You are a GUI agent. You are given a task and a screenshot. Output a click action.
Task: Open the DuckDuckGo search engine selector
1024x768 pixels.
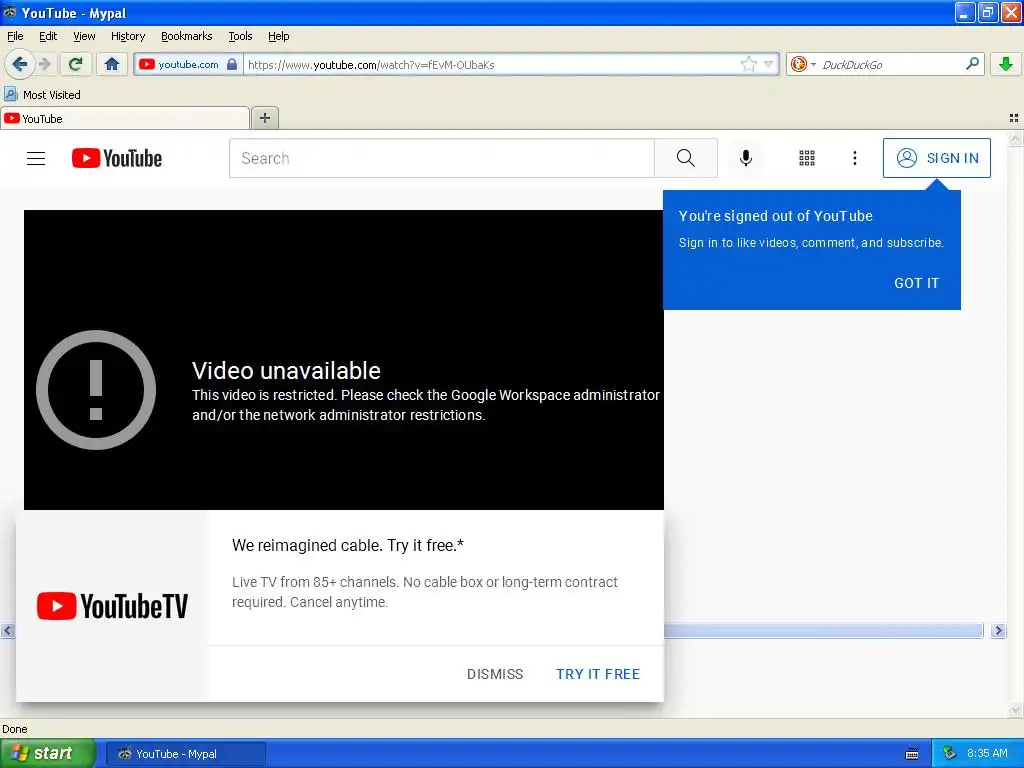(x=803, y=64)
